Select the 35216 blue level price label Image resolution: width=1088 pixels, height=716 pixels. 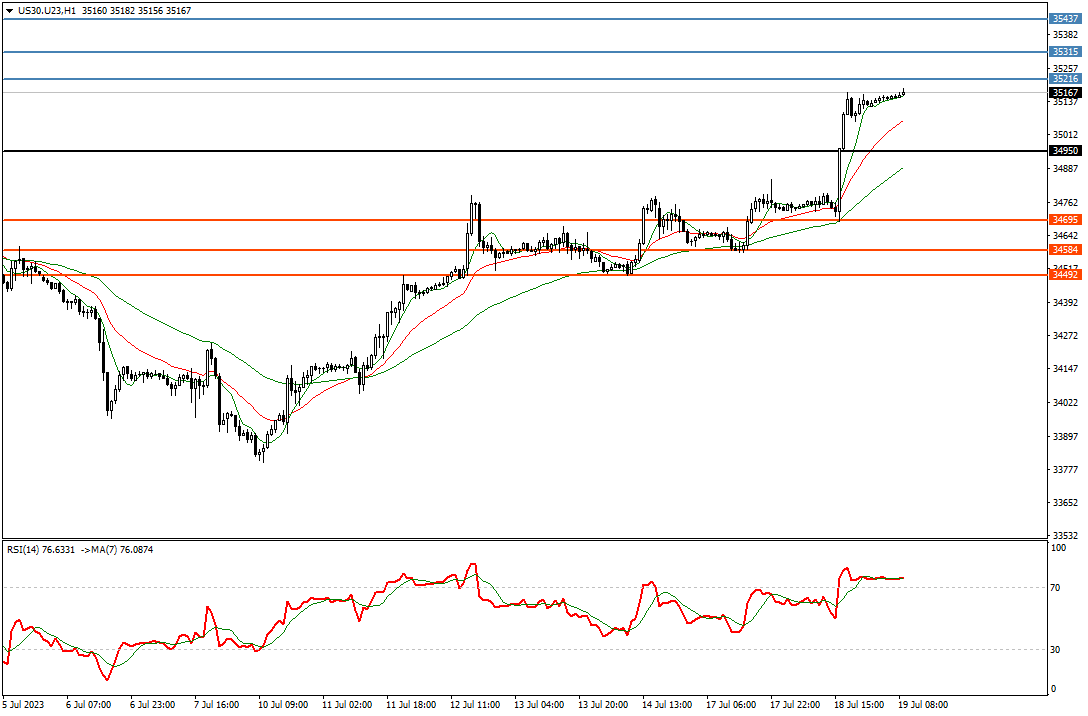(x=1065, y=79)
